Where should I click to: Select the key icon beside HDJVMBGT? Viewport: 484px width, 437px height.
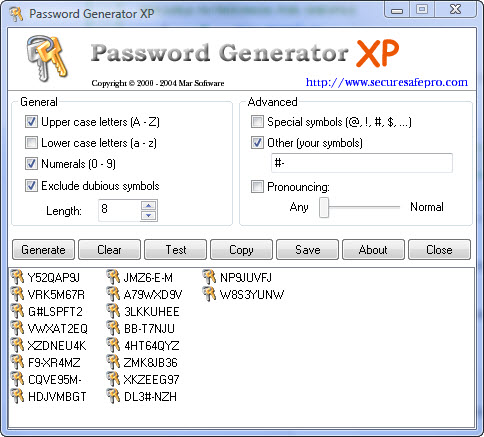click(17, 396)
